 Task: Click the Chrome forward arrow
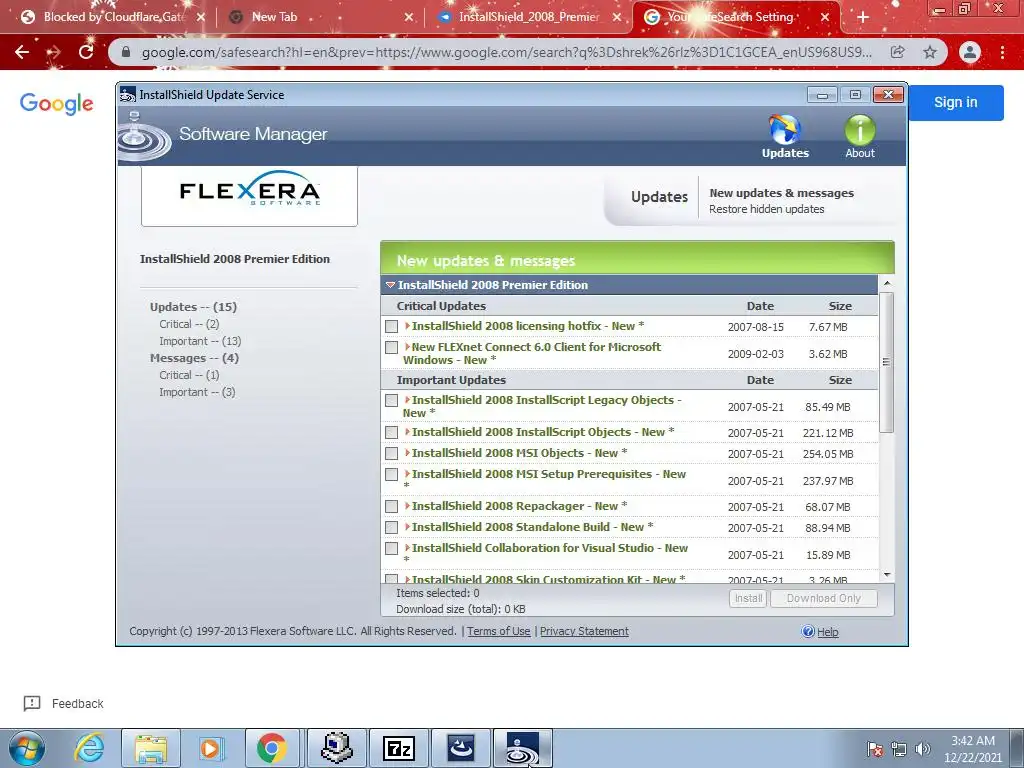[x=54, y=52]
